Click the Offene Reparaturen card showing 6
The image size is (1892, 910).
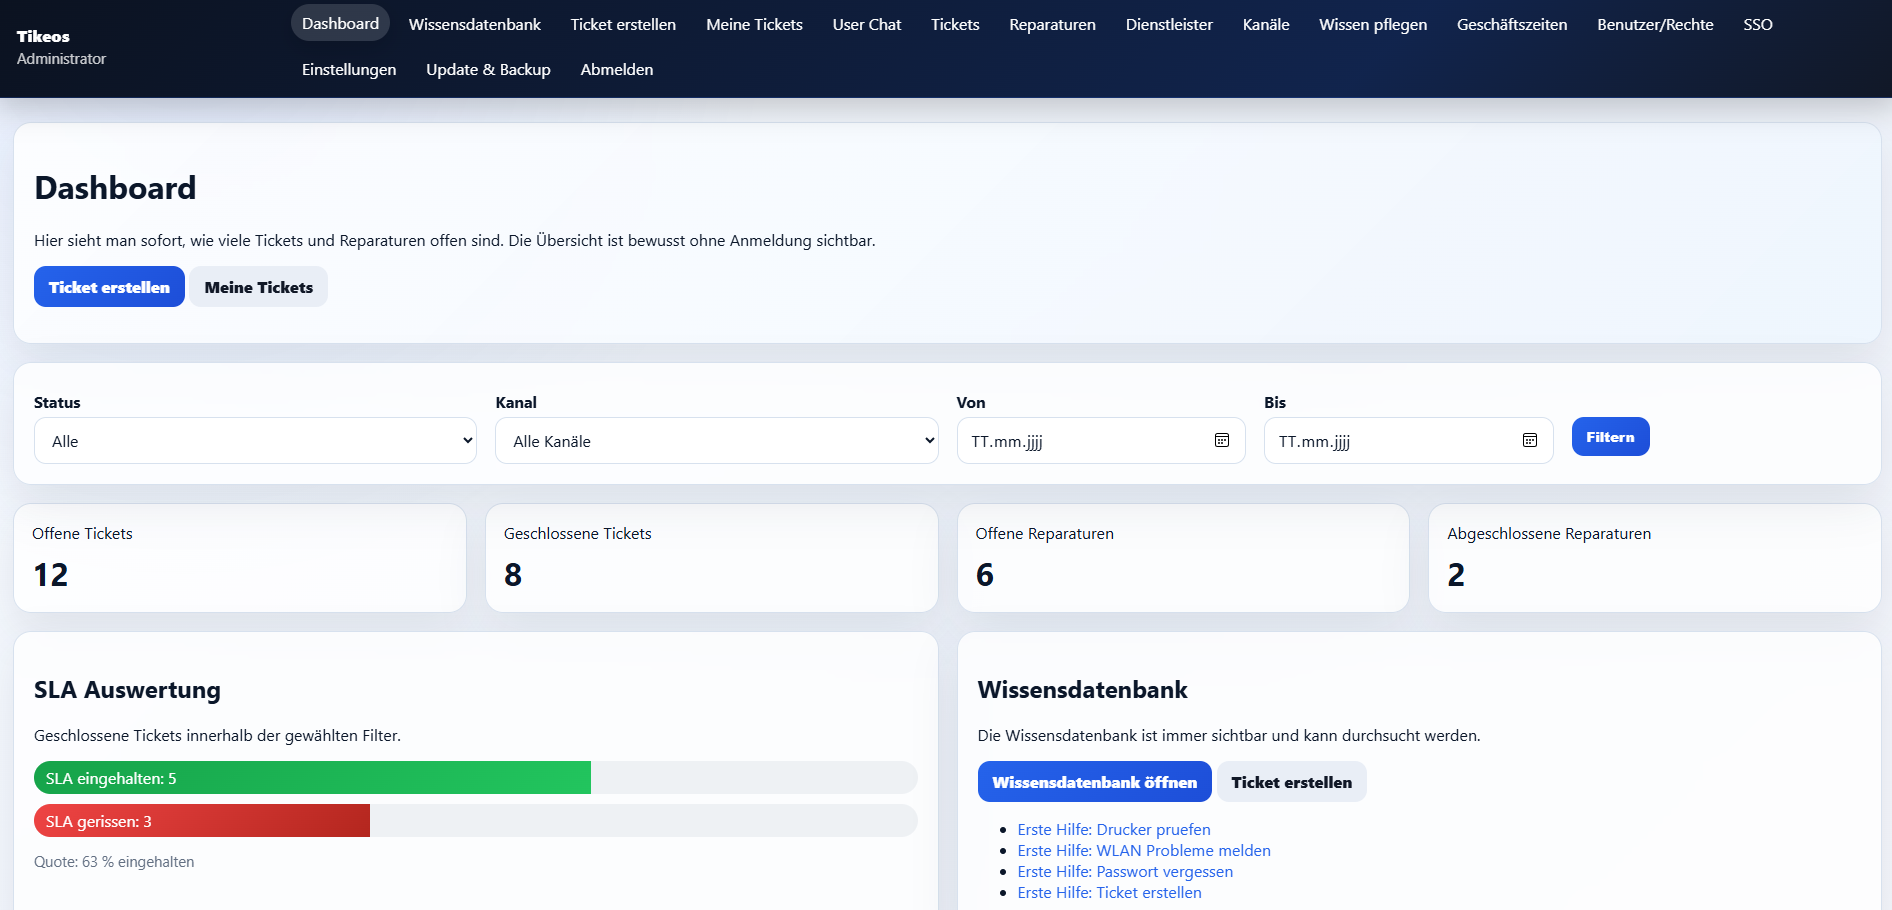click(1183, 558)
